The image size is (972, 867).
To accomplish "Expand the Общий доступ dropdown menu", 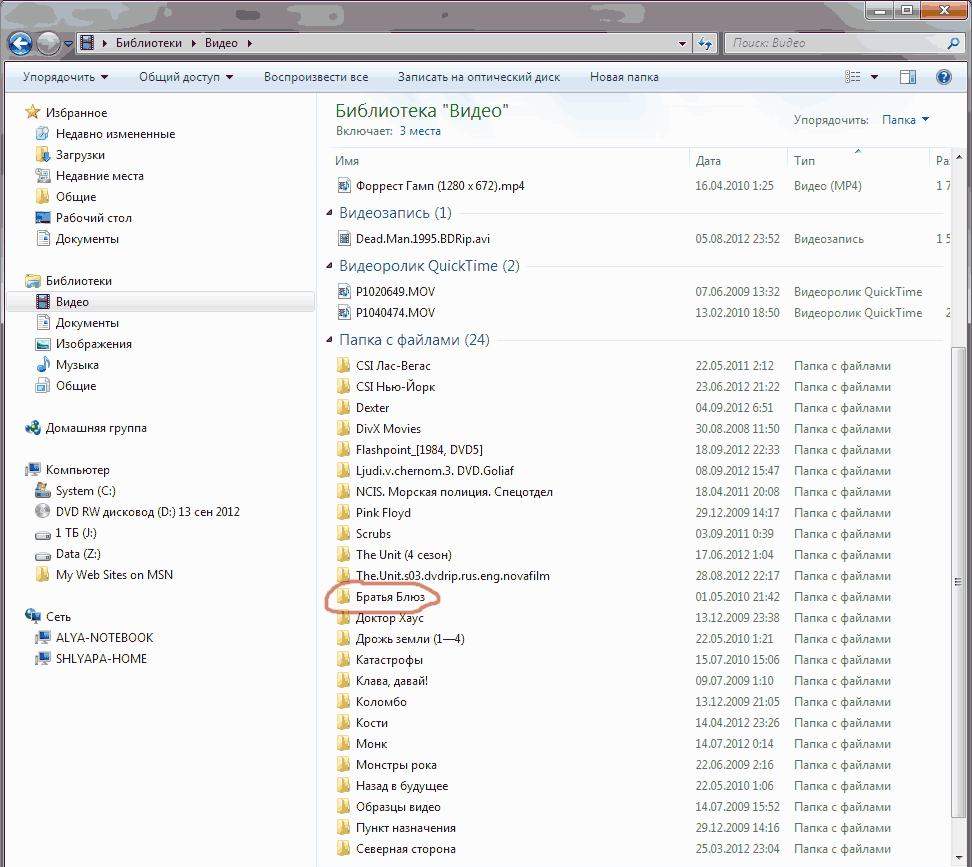I will click(186, 77).
